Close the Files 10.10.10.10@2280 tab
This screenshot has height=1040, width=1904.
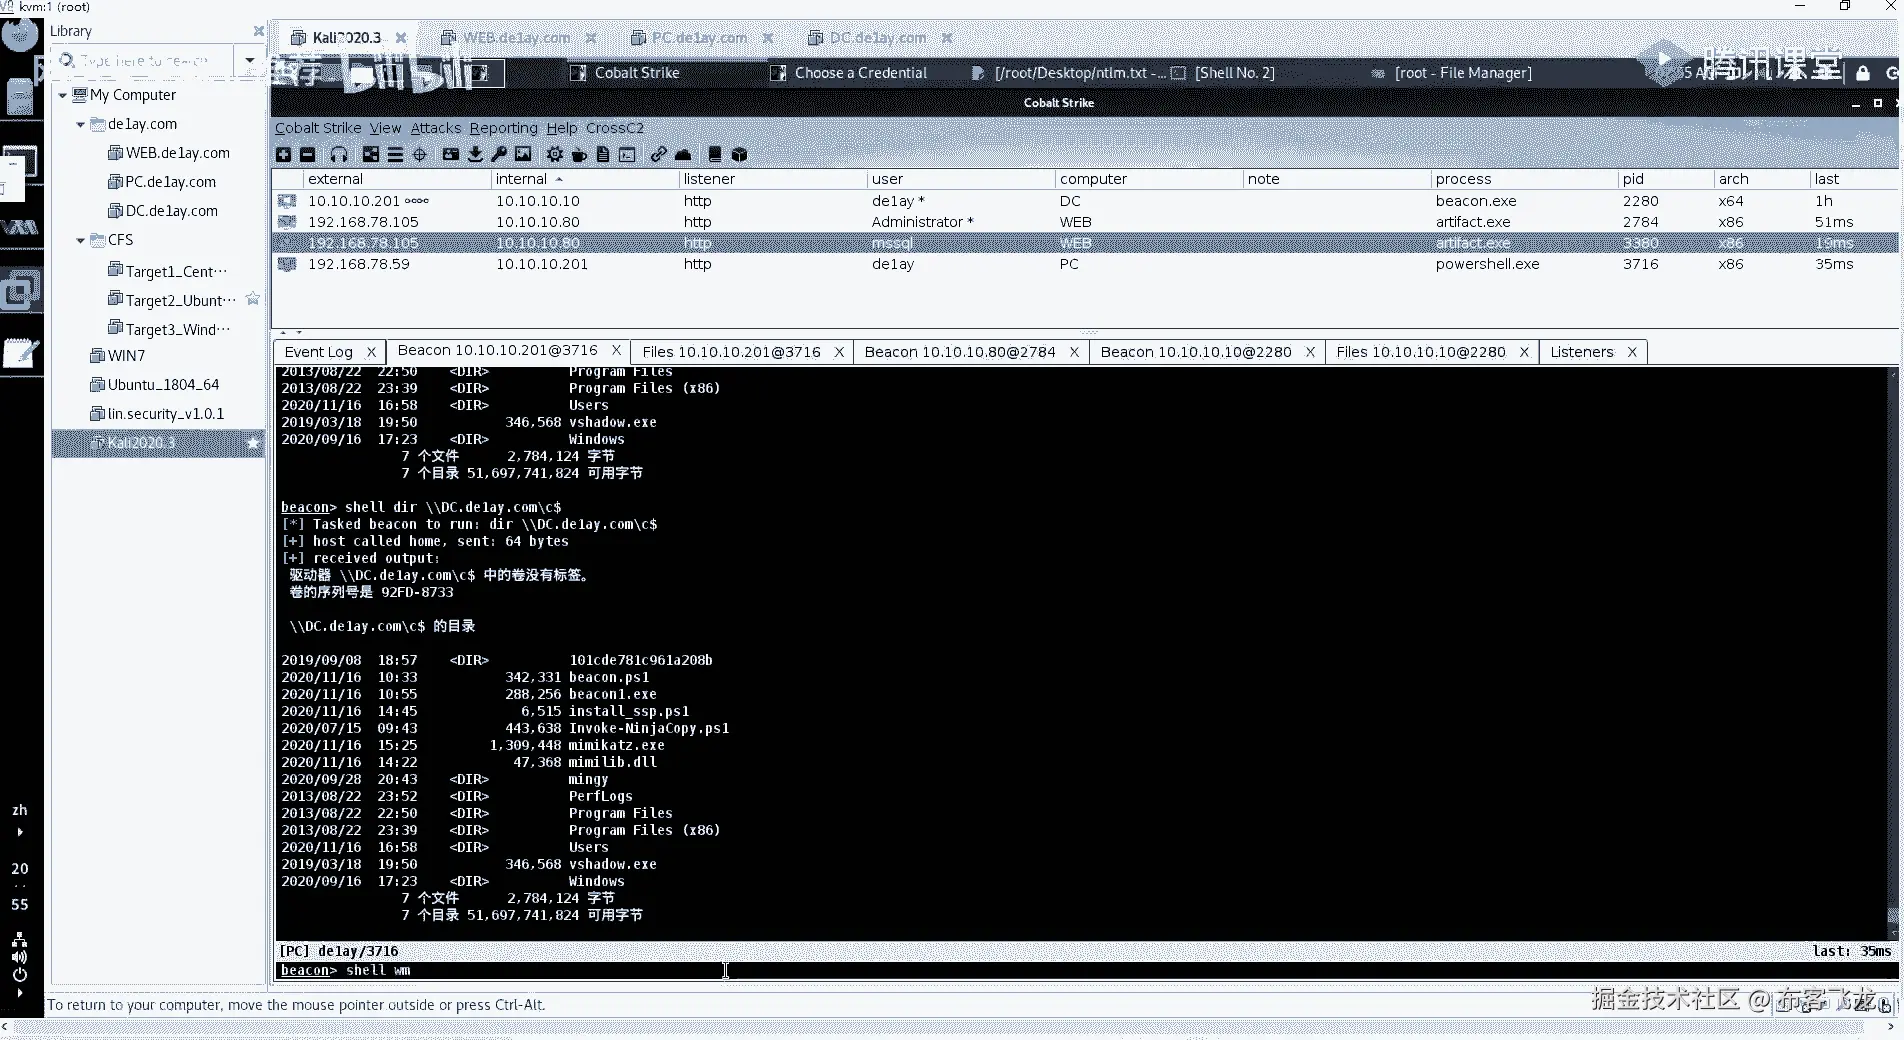1524,352
